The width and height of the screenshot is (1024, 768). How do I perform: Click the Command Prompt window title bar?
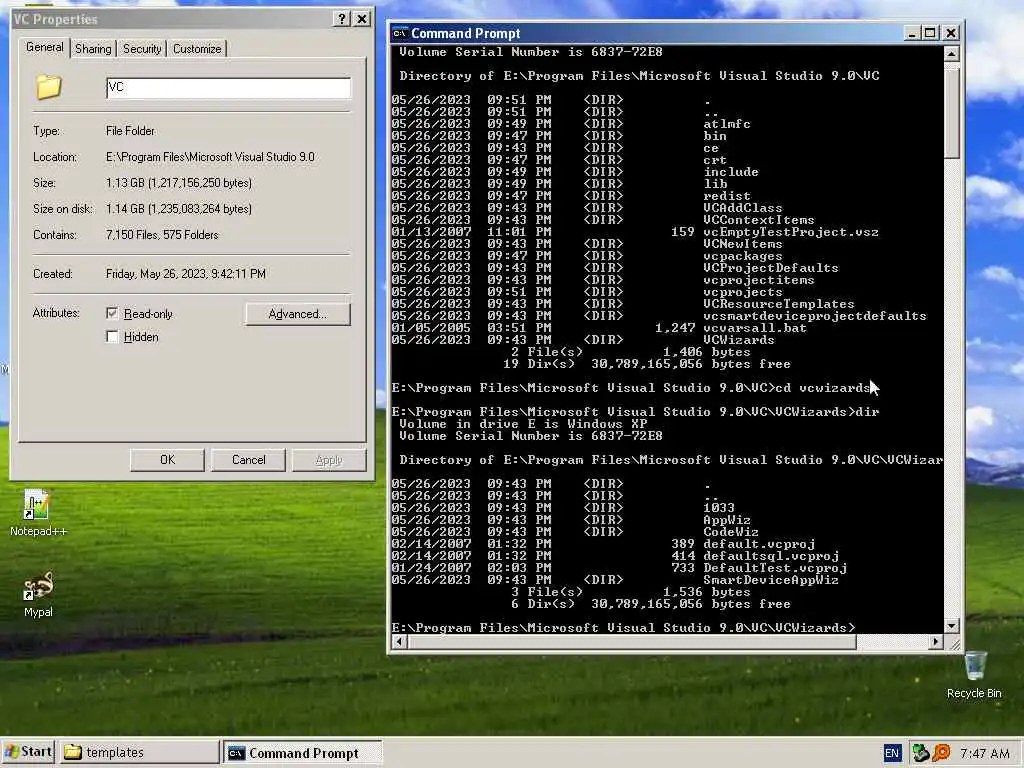675,33
